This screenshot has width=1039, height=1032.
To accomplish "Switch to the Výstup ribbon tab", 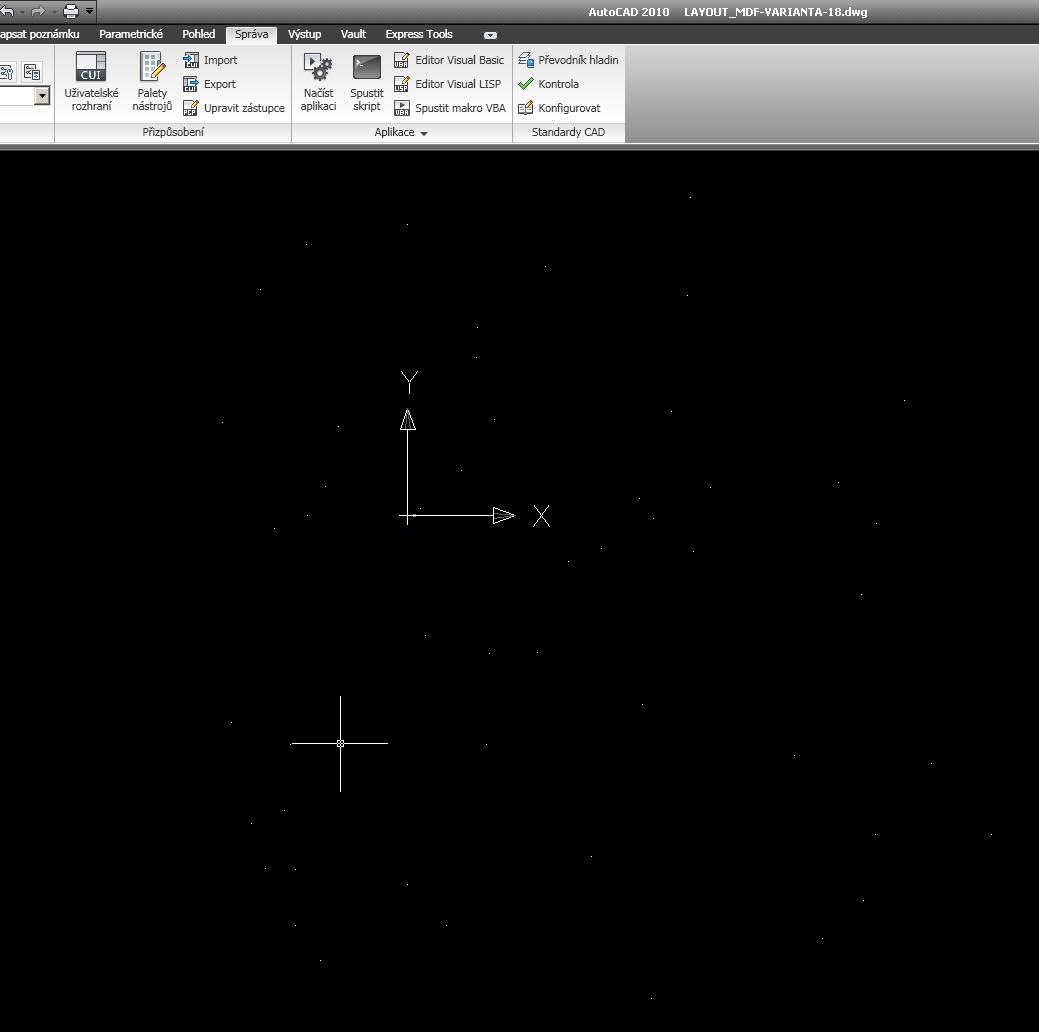I will point(304,34).
